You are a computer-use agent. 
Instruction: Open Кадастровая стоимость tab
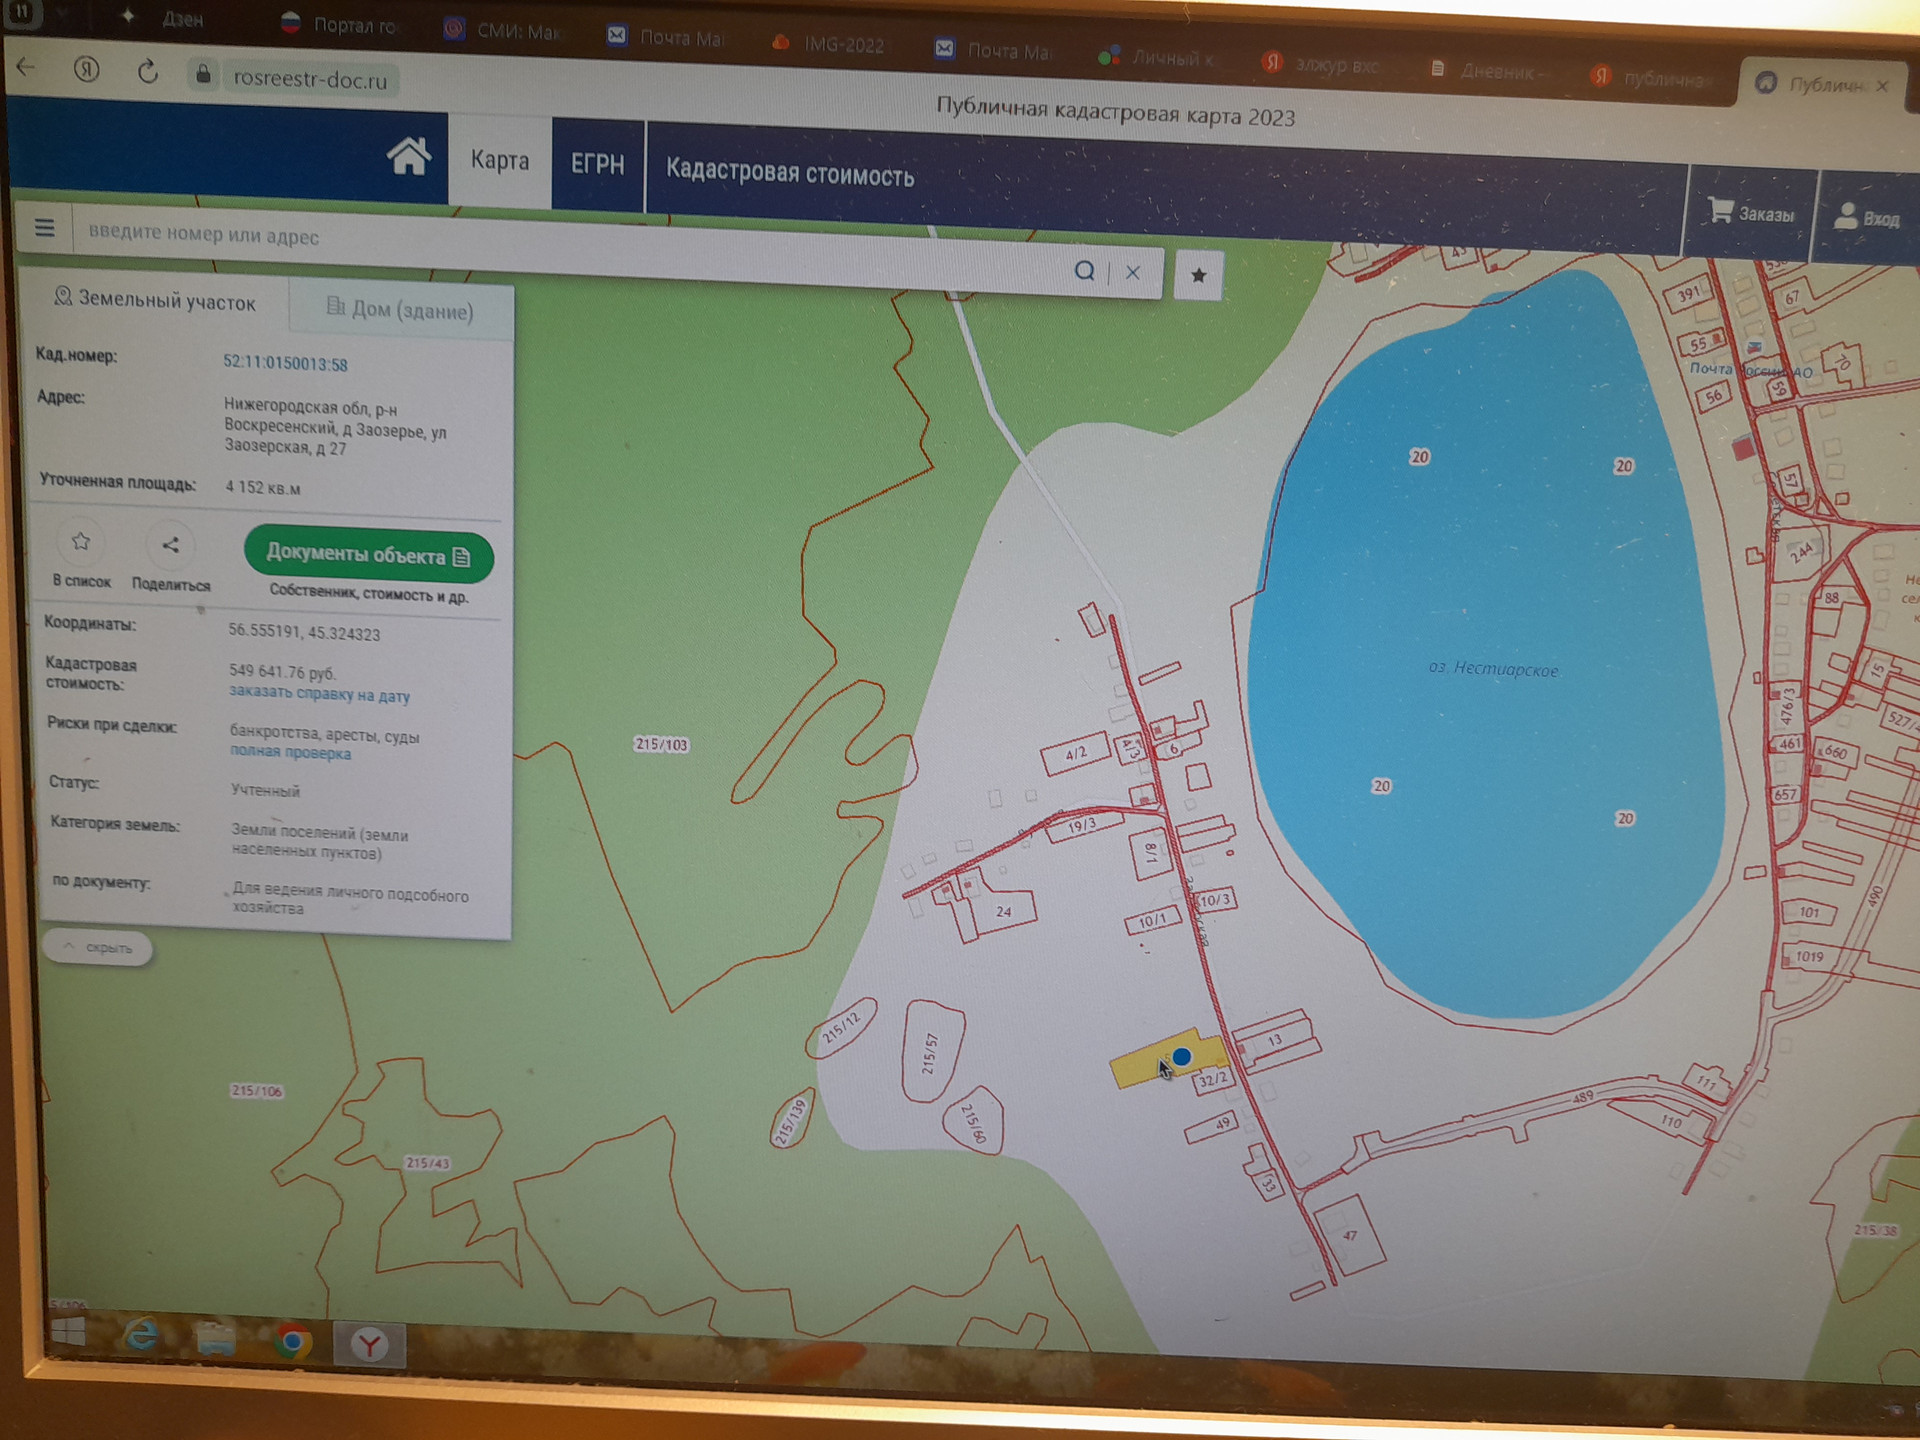(x=790, y=174)
